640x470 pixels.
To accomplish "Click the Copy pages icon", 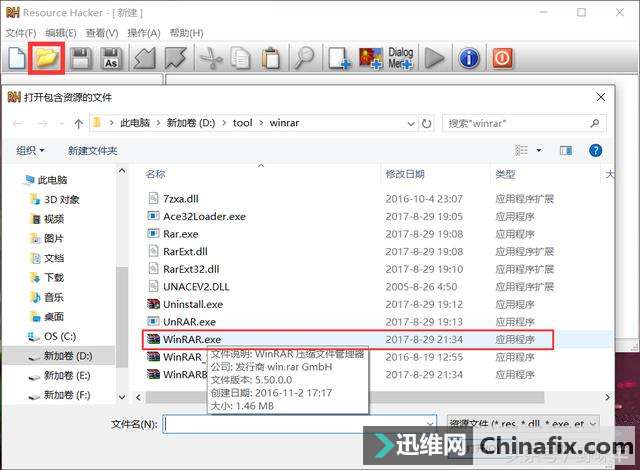I will 241,58.
